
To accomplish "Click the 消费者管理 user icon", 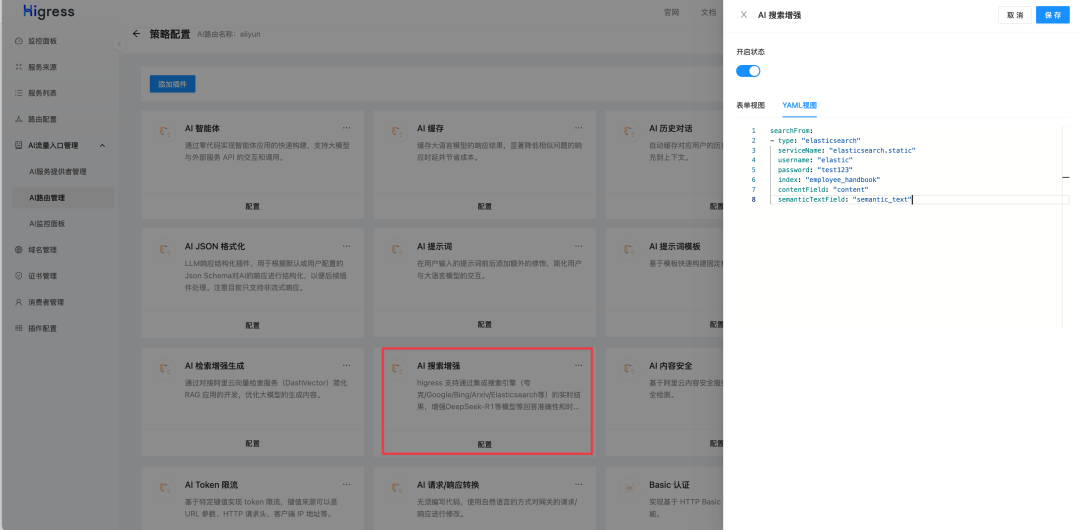I will pos(19,303).
